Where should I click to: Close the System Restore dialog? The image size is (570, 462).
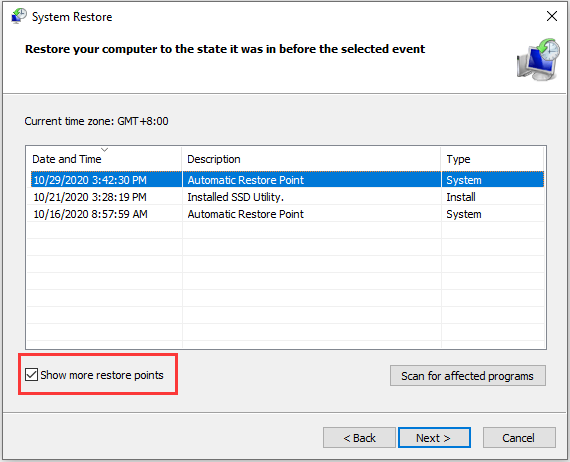(552, 16)
